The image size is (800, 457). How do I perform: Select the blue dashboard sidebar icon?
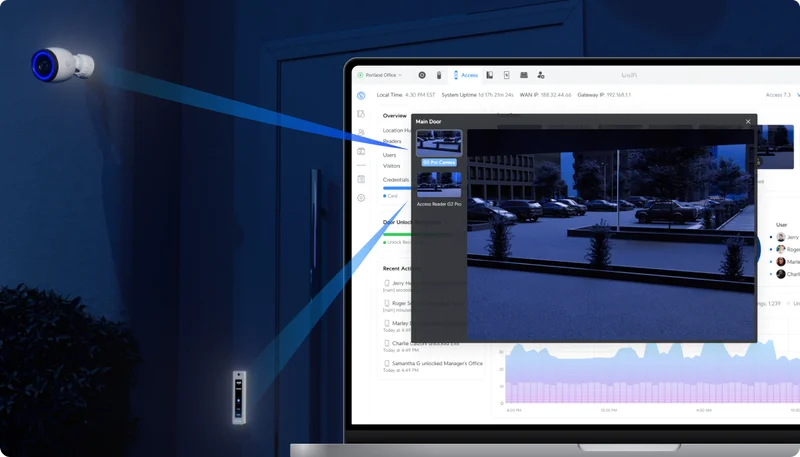[361, 95]
